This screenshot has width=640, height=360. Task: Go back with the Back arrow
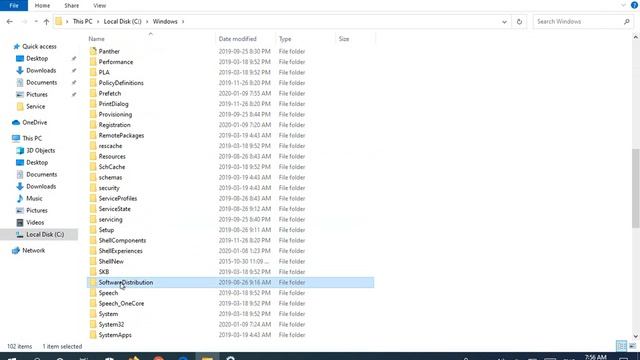tap(10, 22)
